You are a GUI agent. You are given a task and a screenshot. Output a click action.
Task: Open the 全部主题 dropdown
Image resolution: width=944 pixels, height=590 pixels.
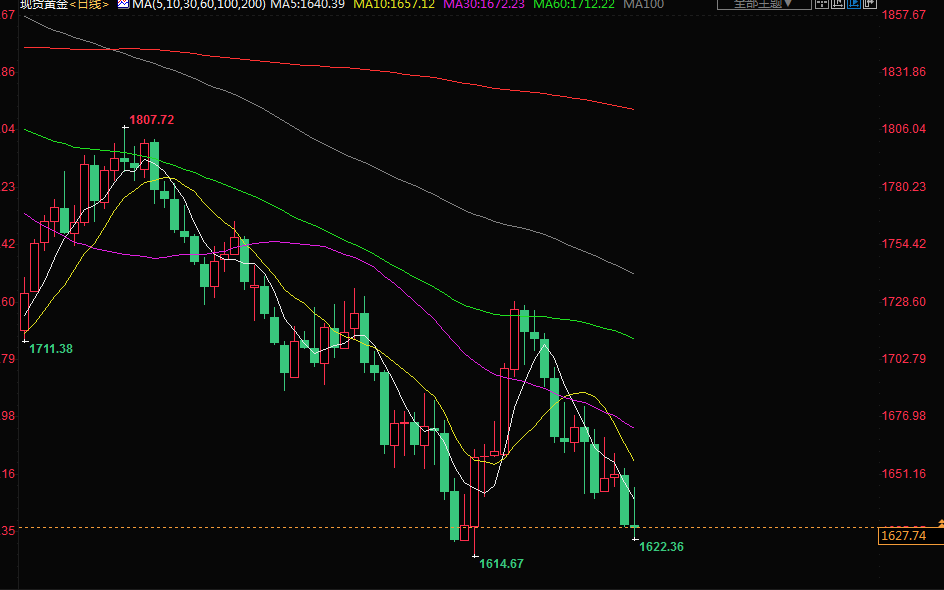[x=760, y=4]
